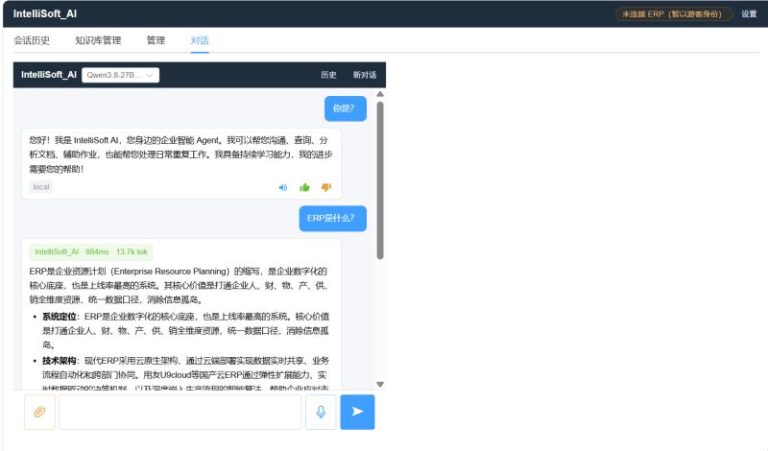Open the 管理 tab
This screenshot has width=768, height=451.
156,40
